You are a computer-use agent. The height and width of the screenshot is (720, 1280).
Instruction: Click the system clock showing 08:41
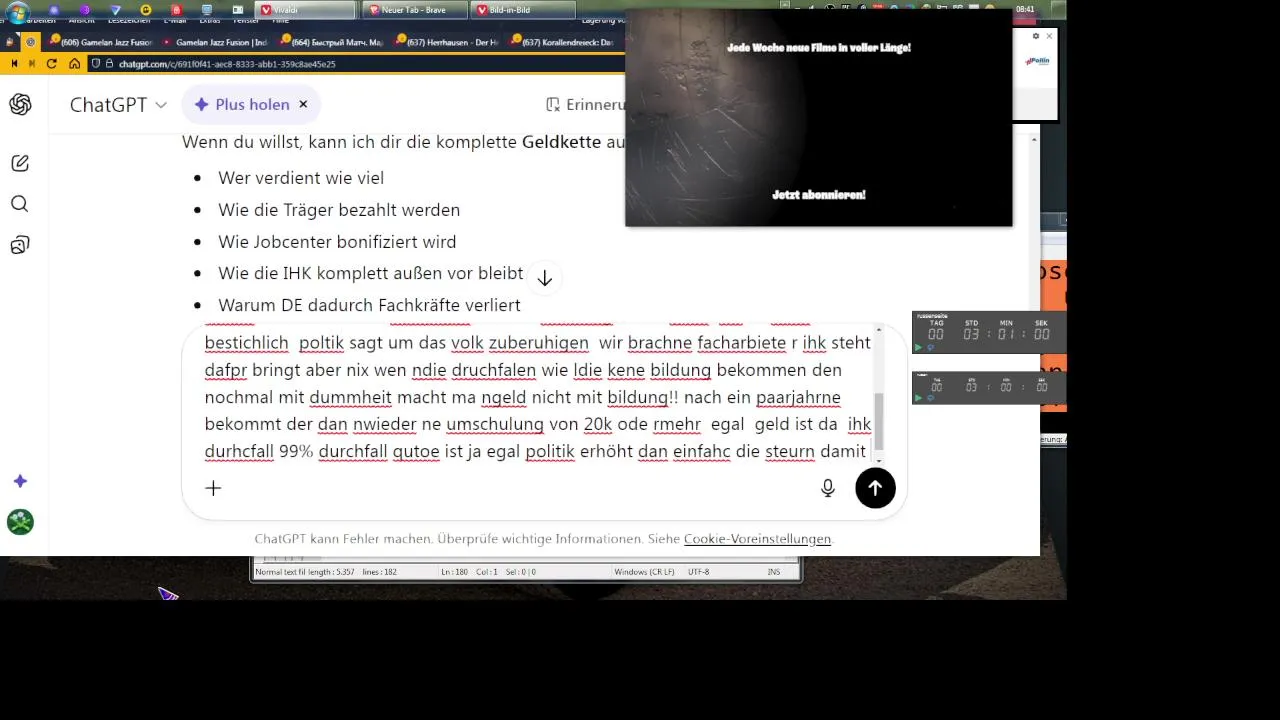coord(1025,9)
